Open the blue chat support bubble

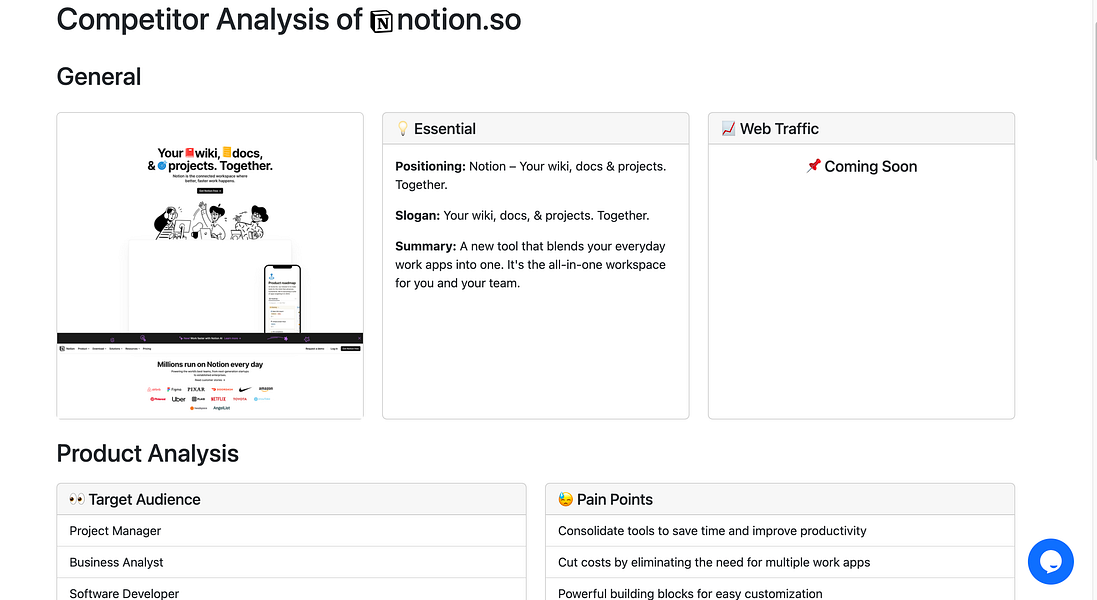click(x=1050, y=562)
